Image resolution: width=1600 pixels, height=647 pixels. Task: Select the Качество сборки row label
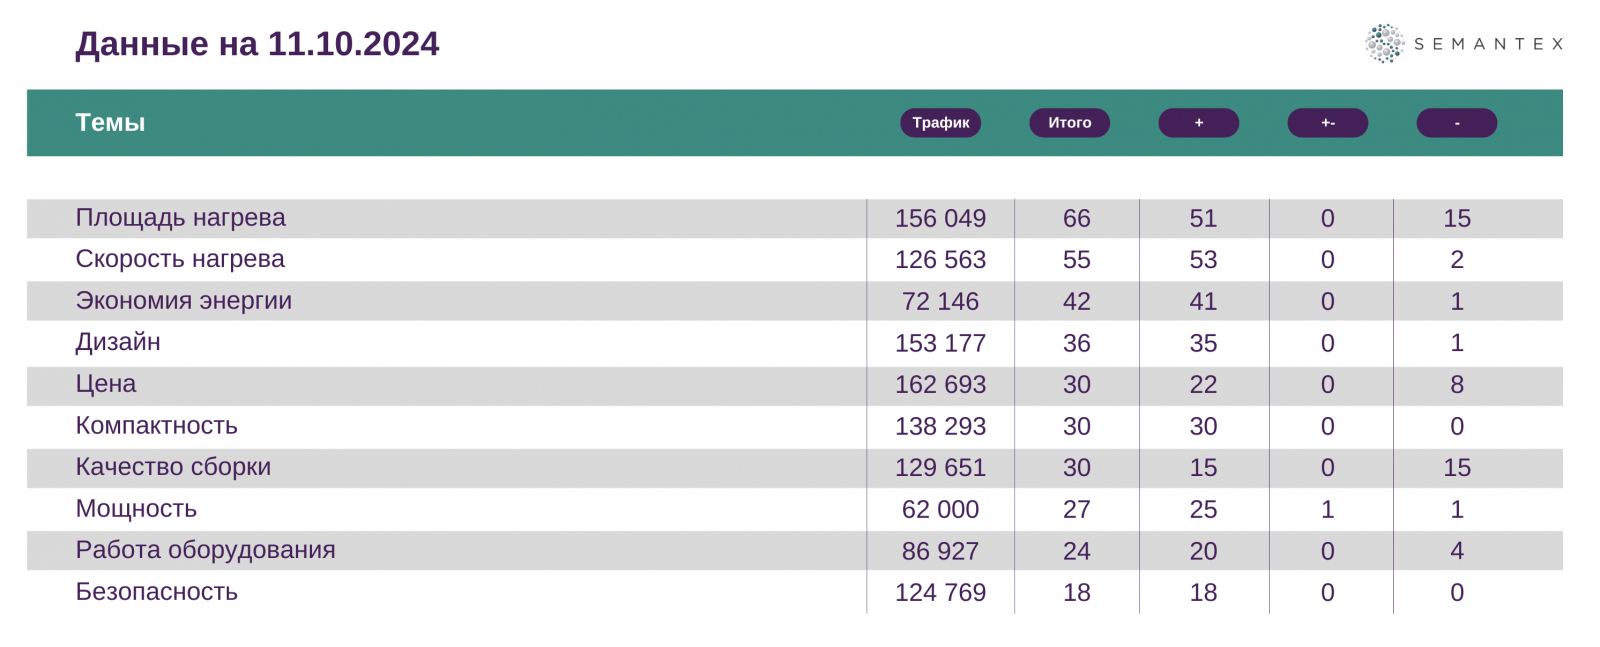(173, 467)
